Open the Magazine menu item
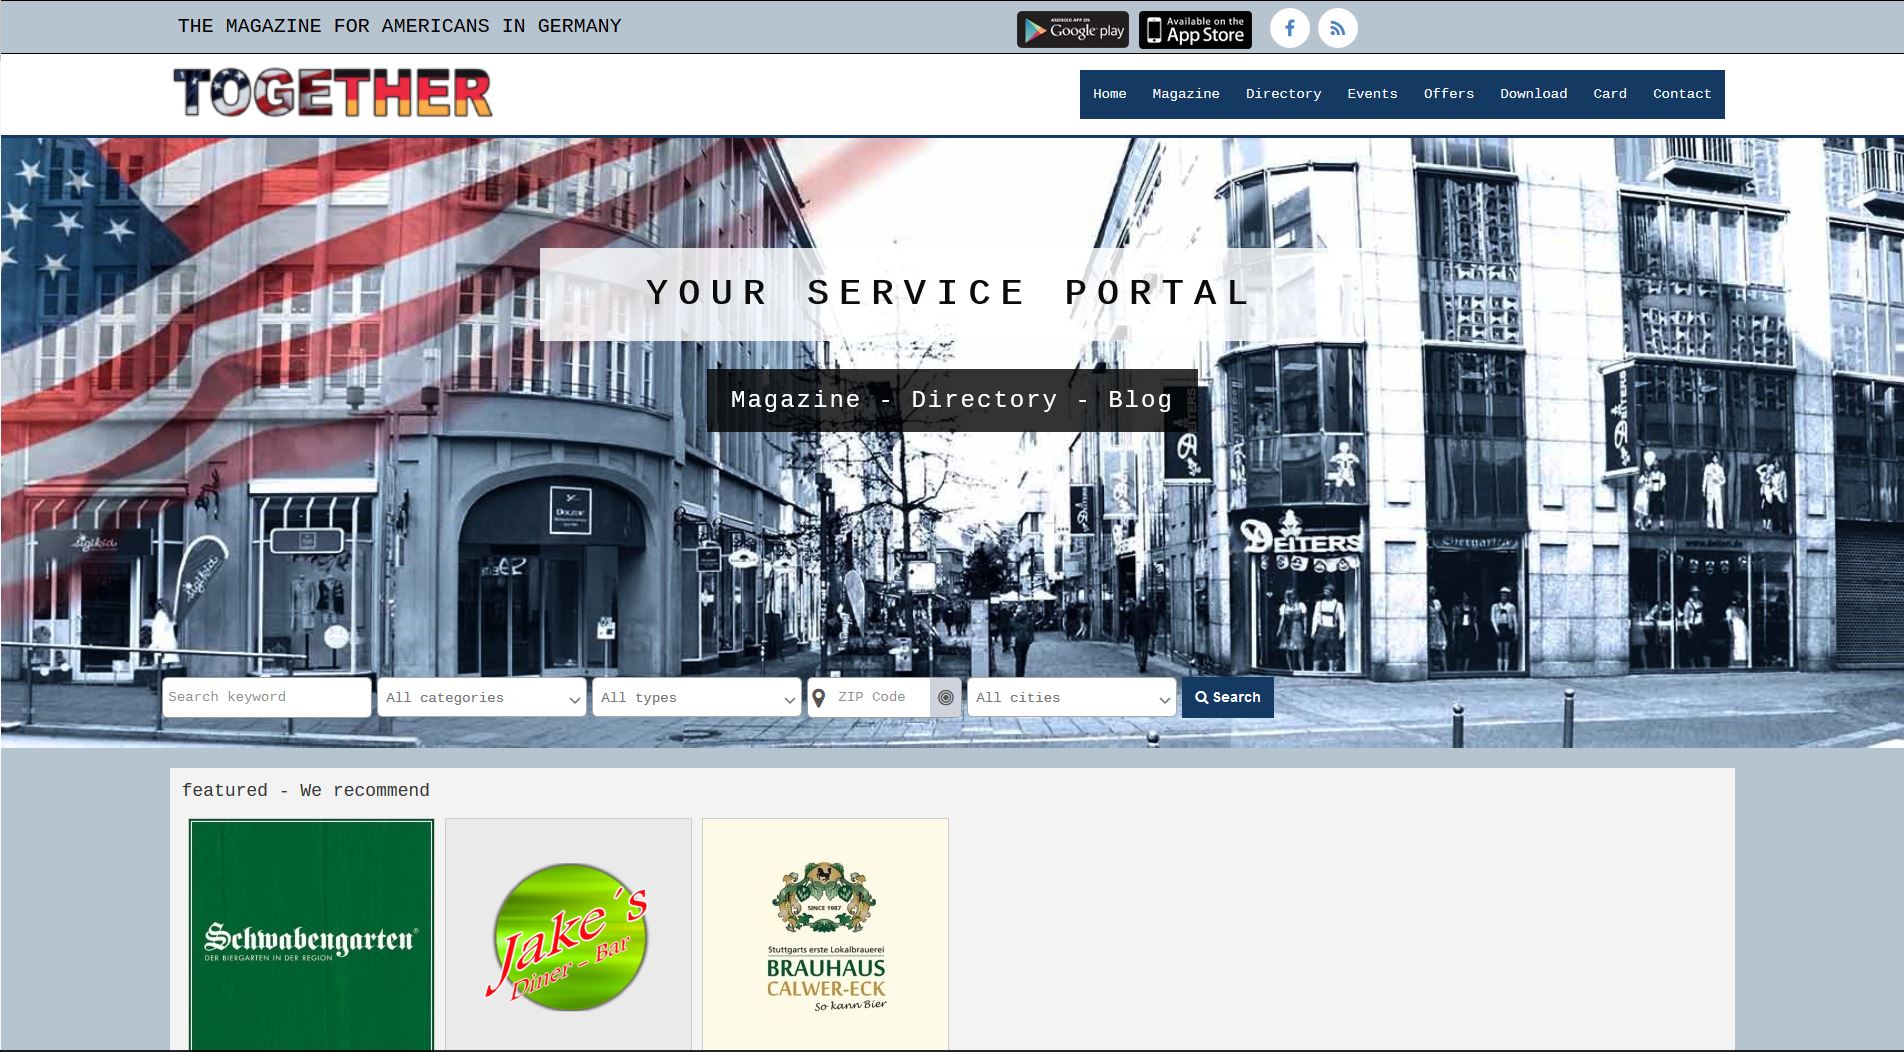This screenshot has width=1904, height=1052. tap(1185, 94)
